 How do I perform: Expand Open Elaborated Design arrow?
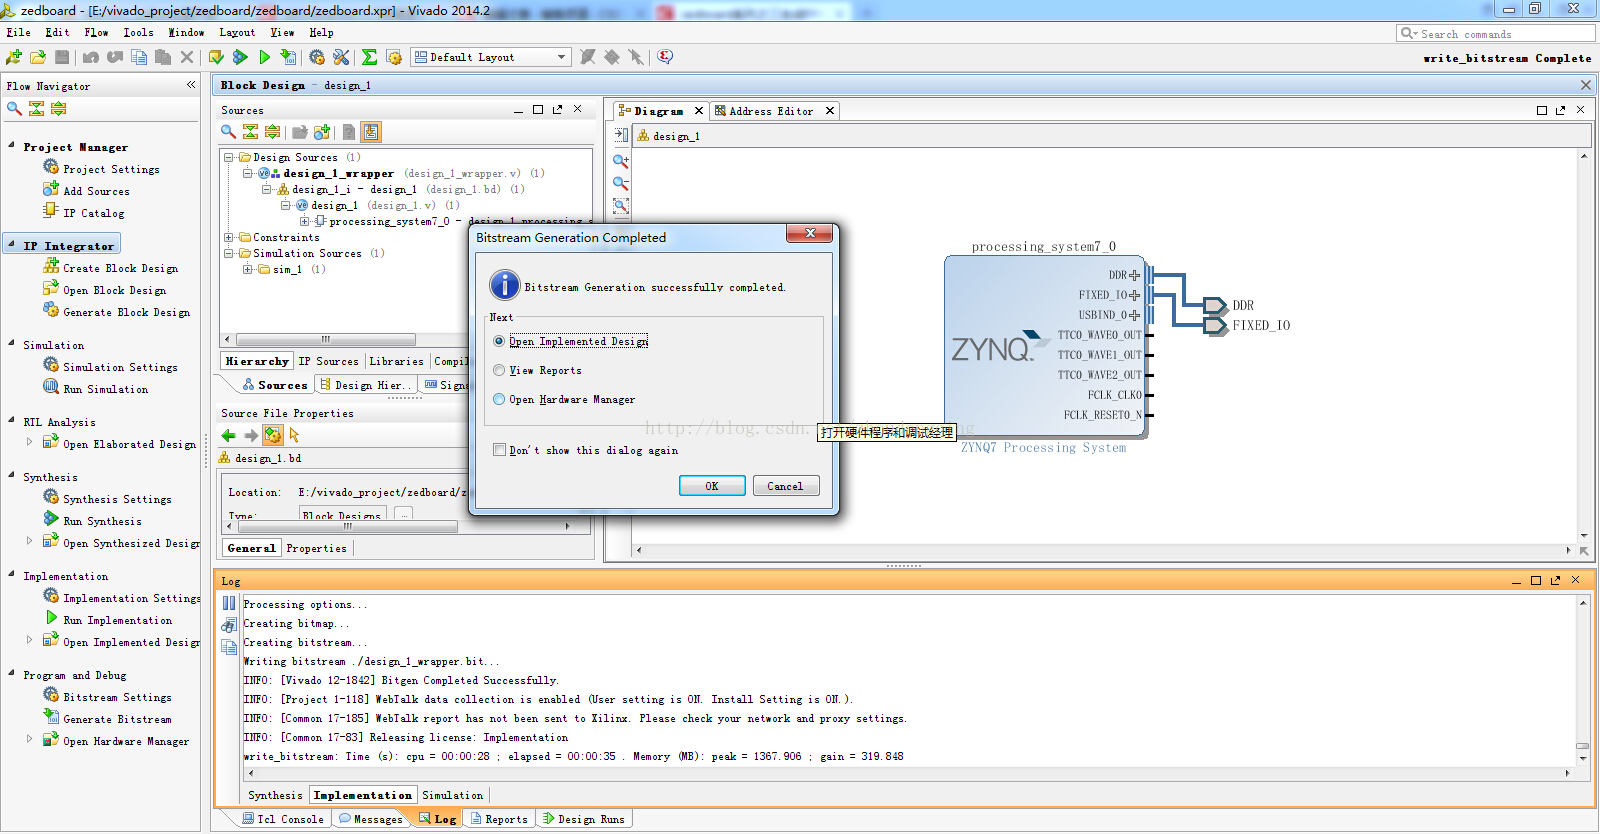(x=29, y=442)
